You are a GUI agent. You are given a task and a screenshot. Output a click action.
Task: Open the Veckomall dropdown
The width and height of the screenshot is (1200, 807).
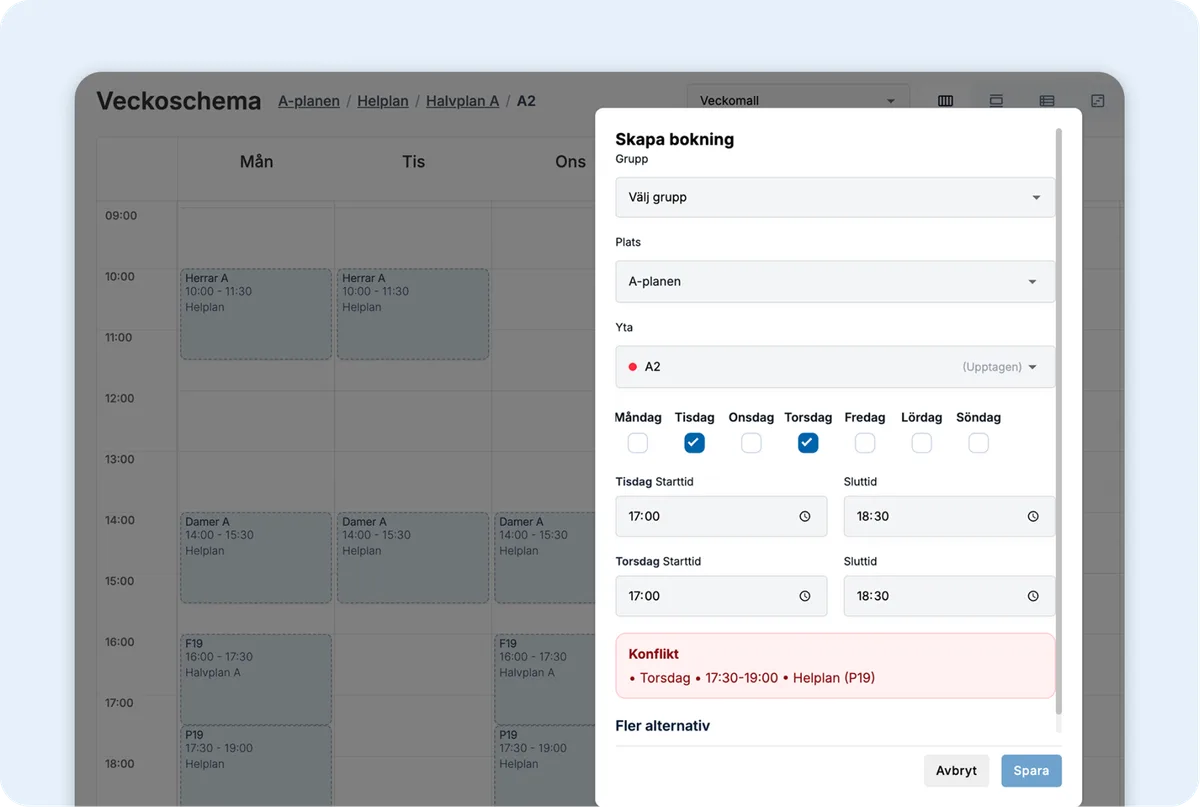(798, 101)
